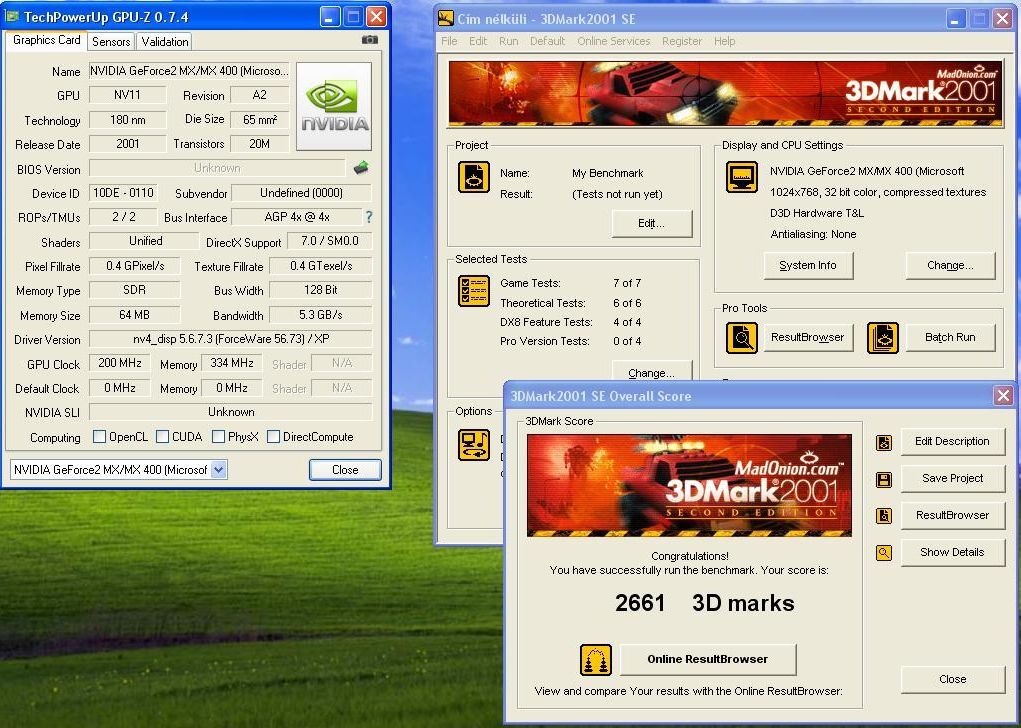The width and height of the screenshot is (1021, 728).
Task: Click the NVIDIA logo in GPU-Z
Action: click(x=334, y=106)
